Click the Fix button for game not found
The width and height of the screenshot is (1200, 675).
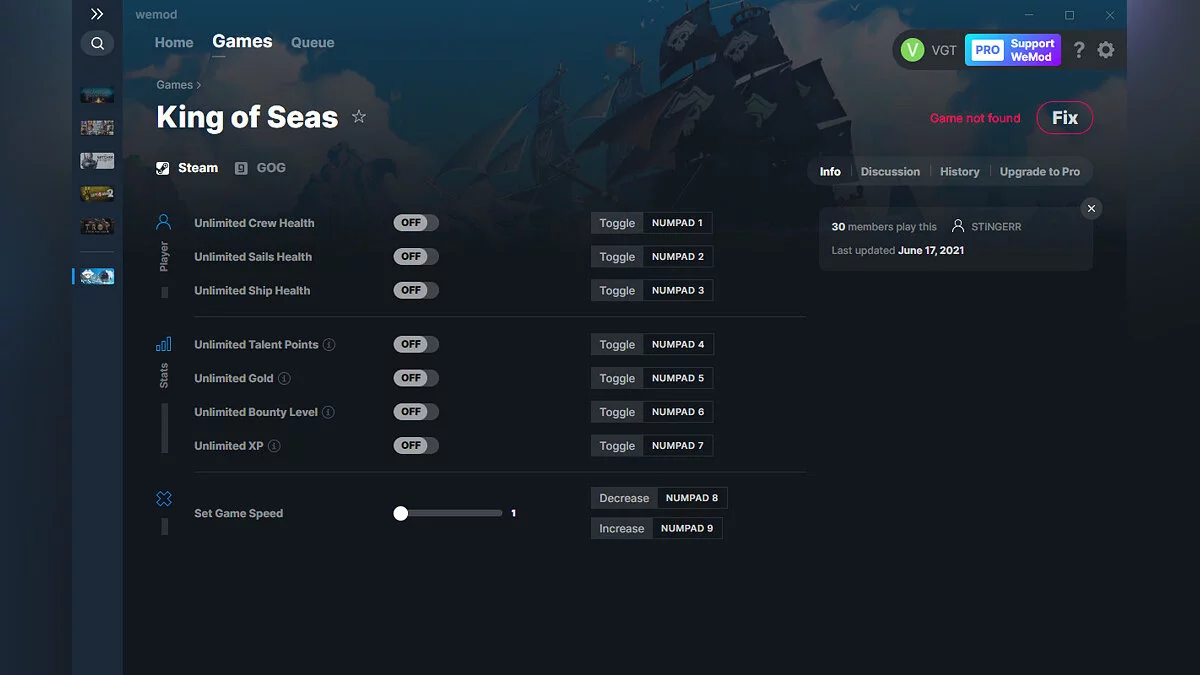(1064, 117)
